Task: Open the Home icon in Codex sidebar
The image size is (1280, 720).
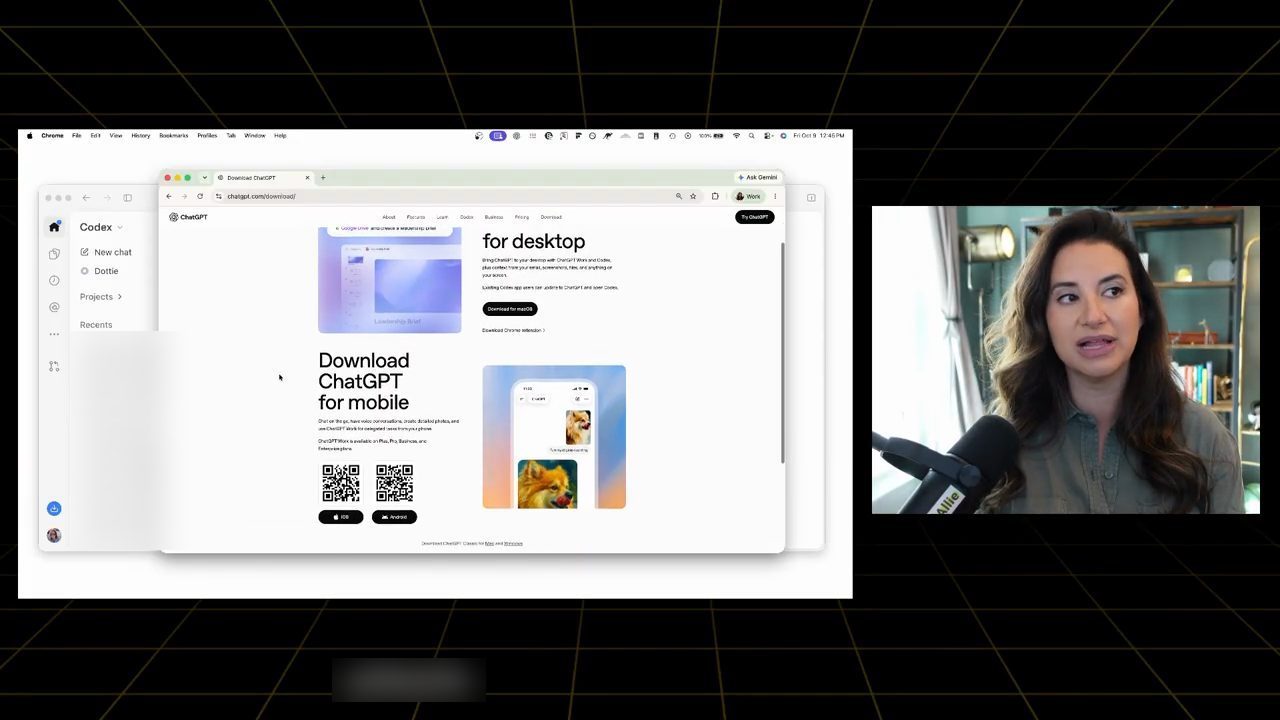Action: click(54, 227)
